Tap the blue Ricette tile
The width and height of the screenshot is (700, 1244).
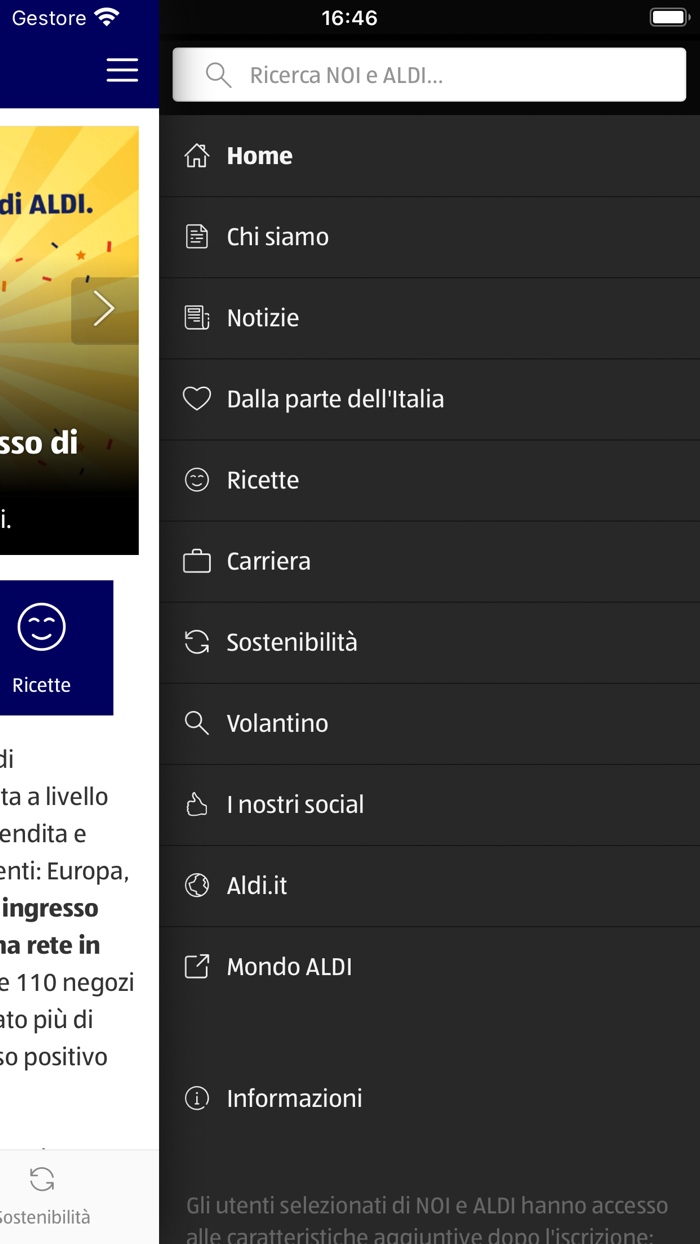point(56,648)
